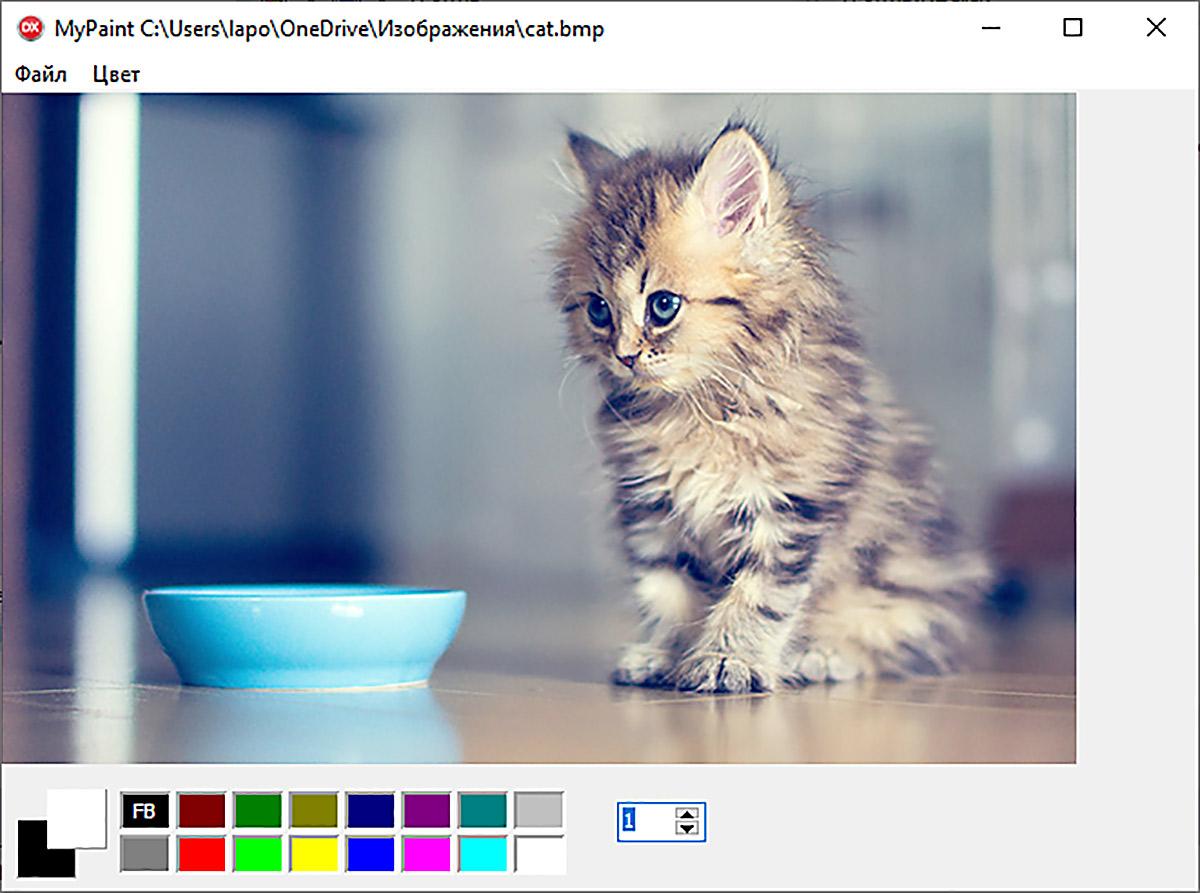Decrease brush size with down arrow
Screen dimensions: 1200x893
tap(686, 829)
